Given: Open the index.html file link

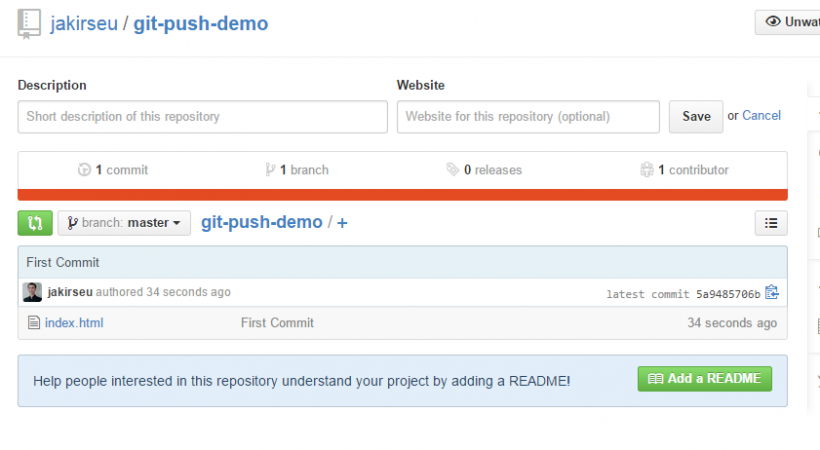Looking at the screenshot, I should [74, 323].
